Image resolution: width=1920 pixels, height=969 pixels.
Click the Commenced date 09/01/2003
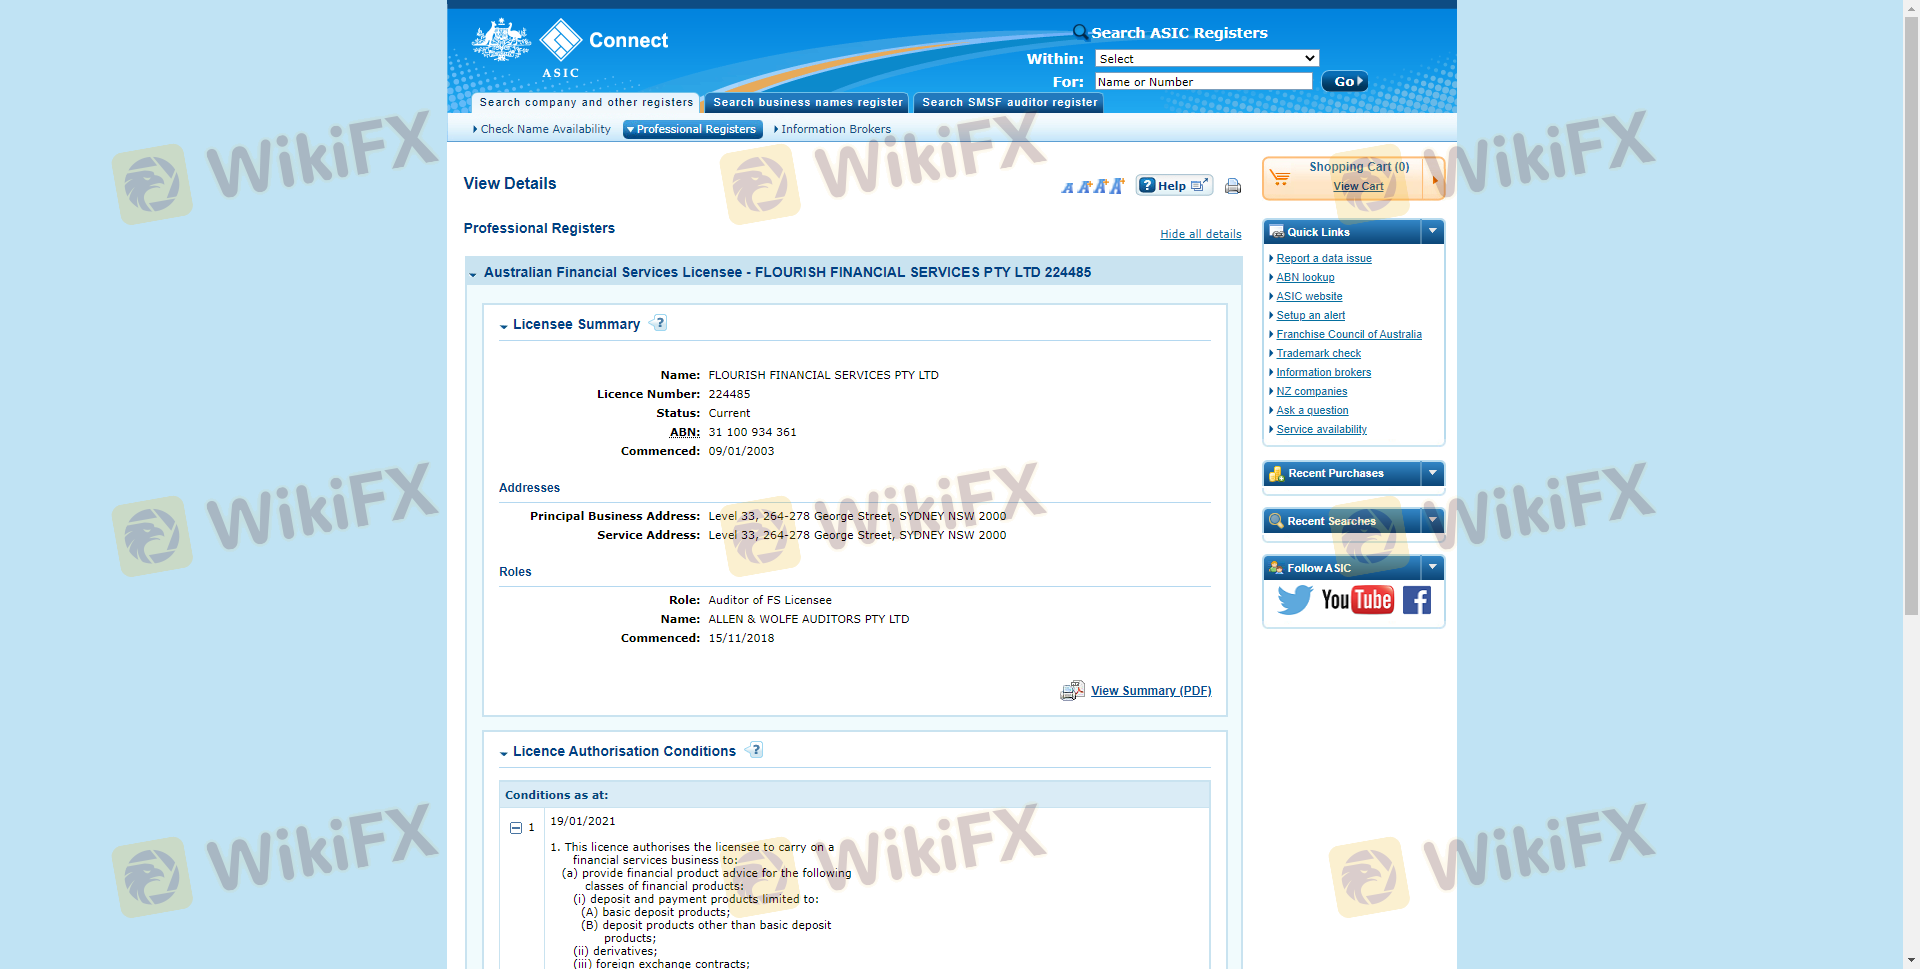point(741,451)
